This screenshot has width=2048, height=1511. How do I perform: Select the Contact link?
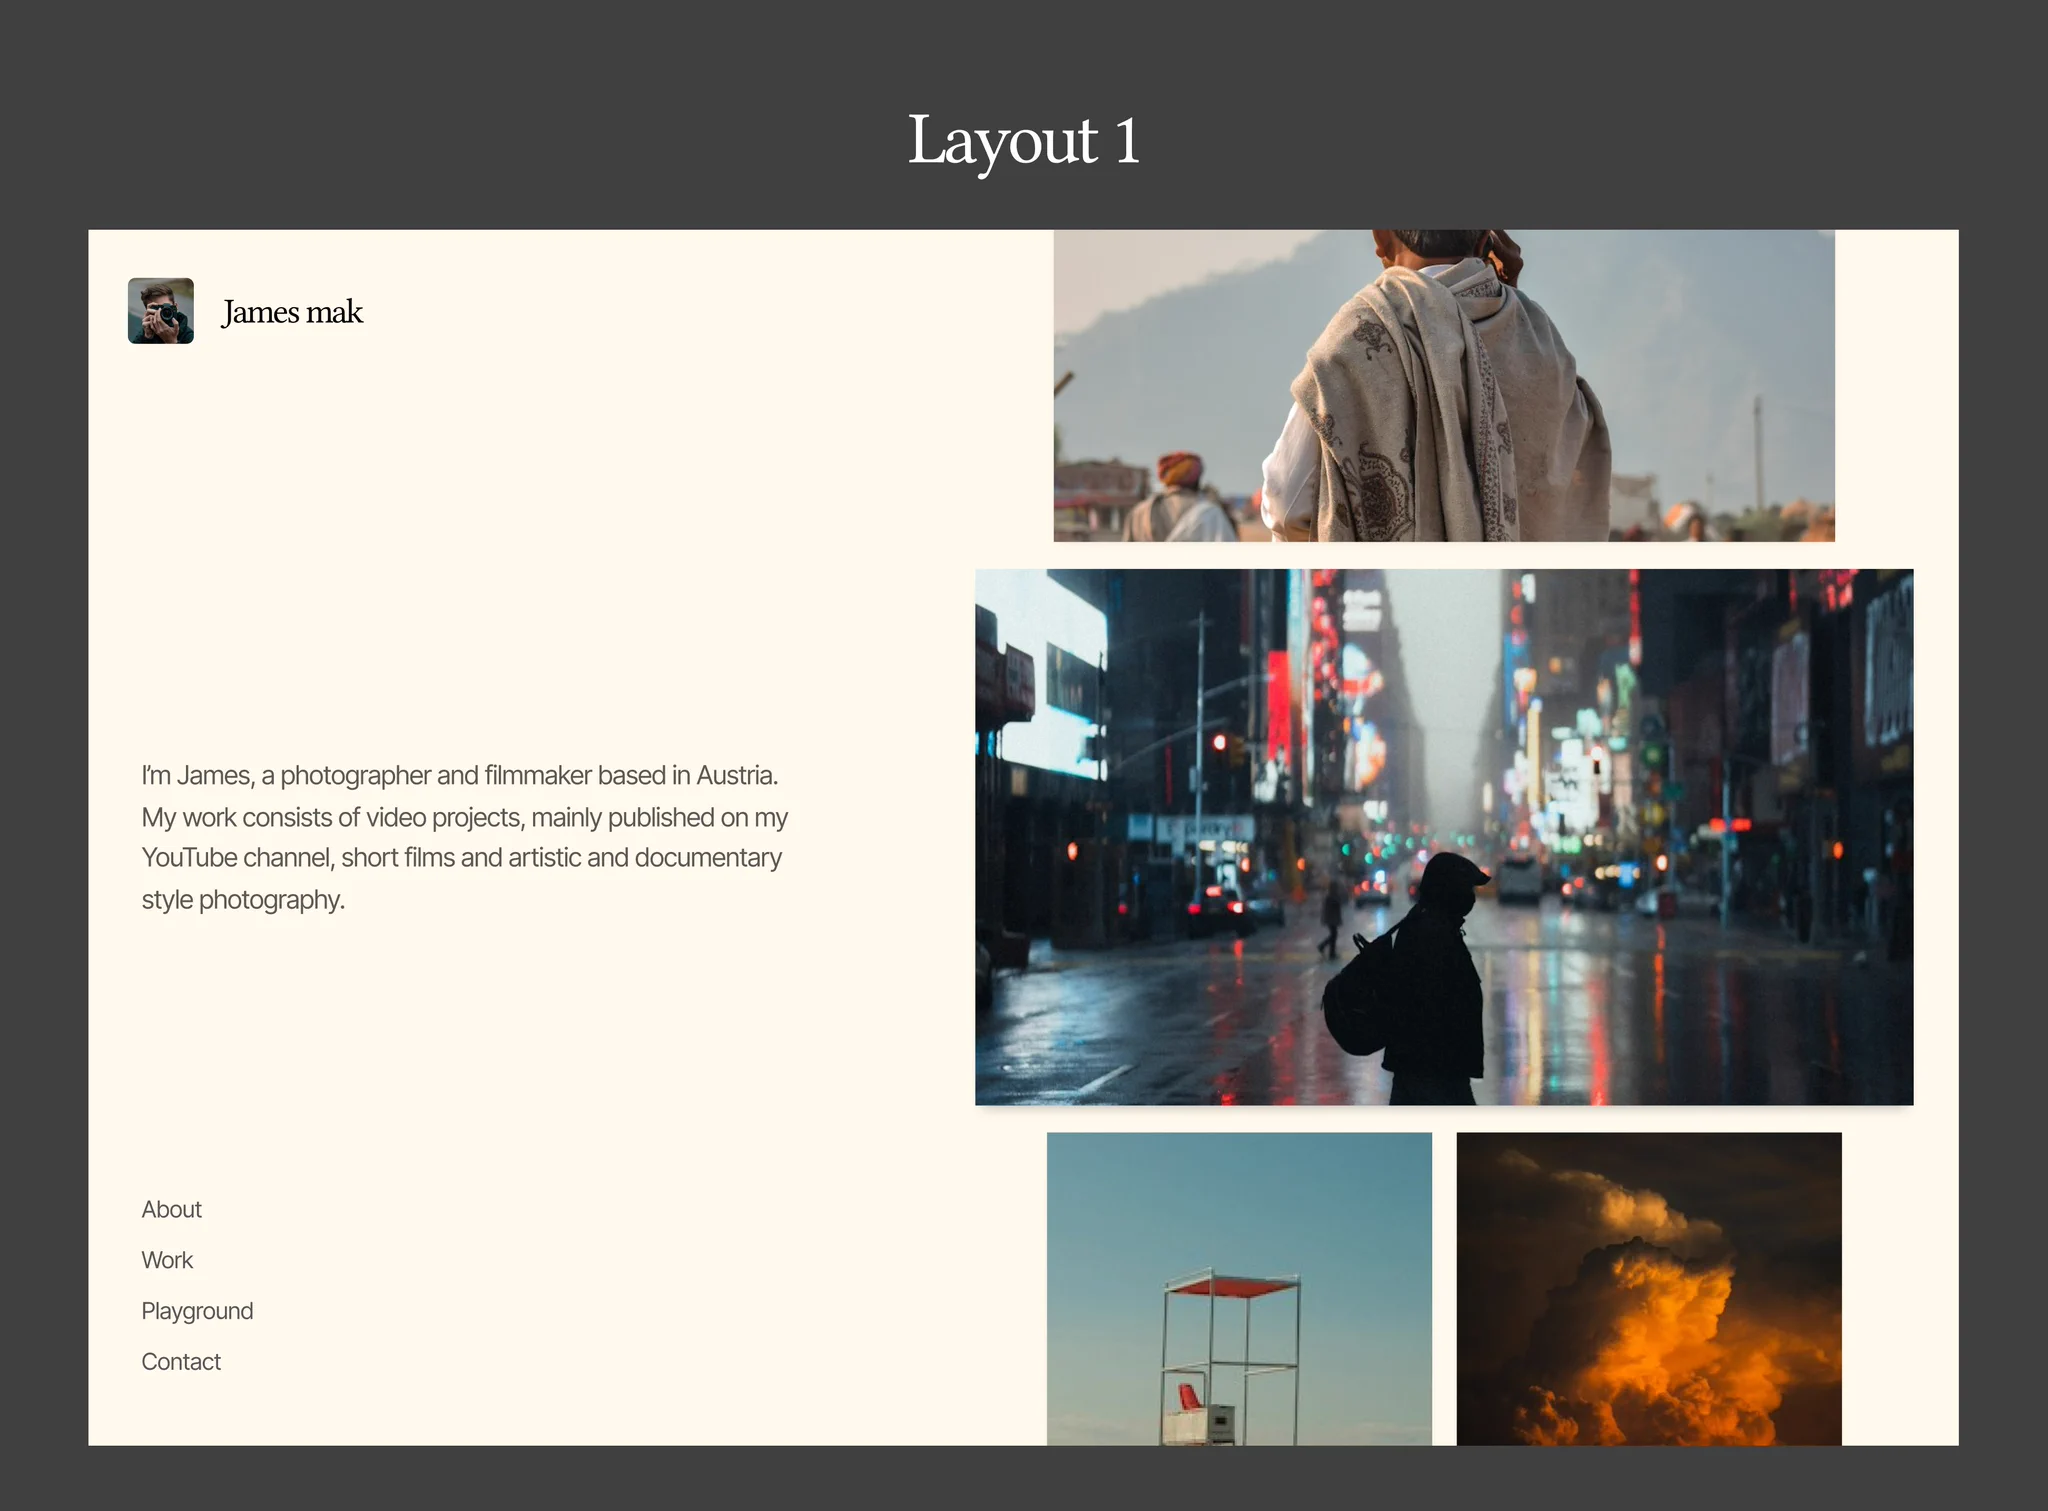click(181, 1361)
